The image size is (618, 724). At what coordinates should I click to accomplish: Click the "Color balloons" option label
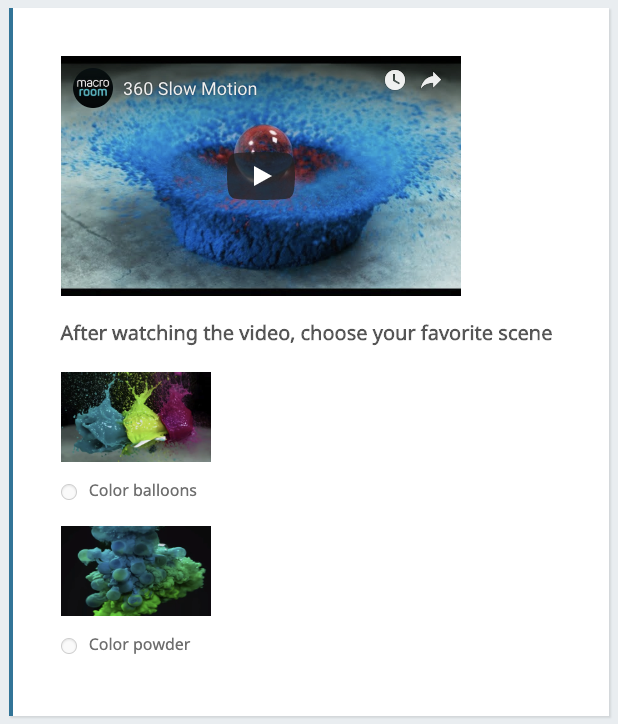point(143,490)
